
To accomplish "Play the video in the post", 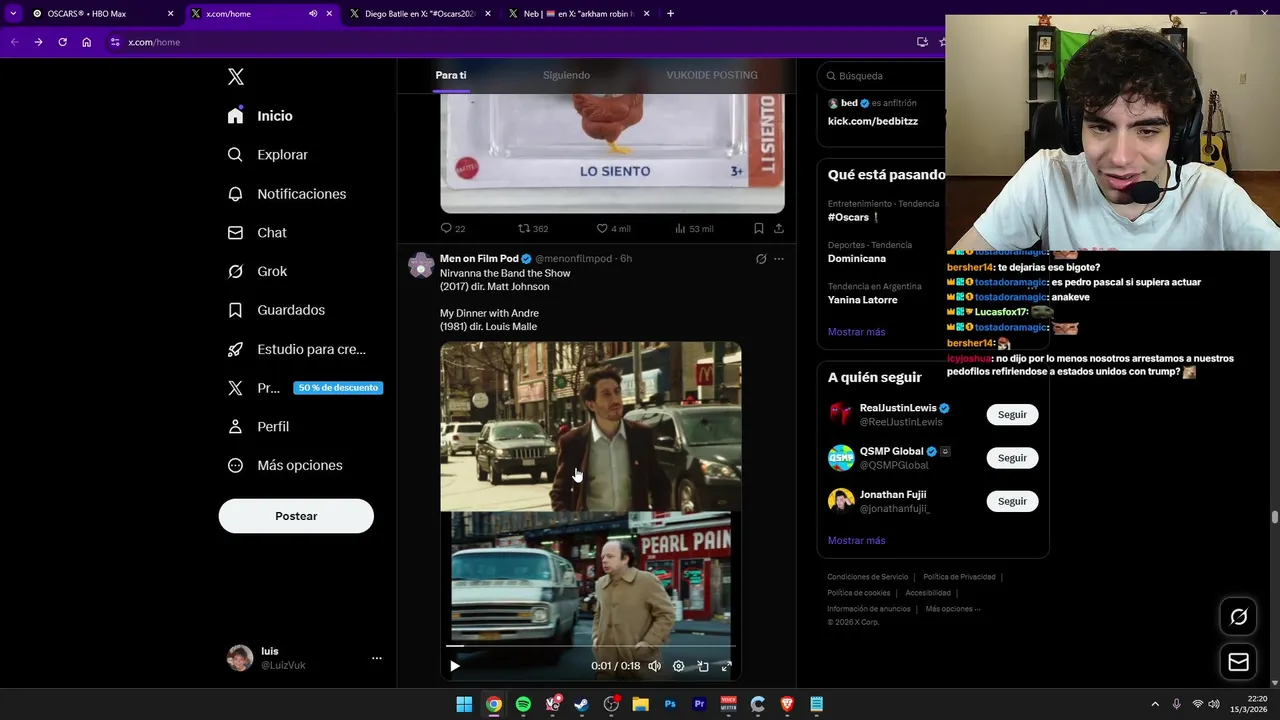I will [455, 666].
